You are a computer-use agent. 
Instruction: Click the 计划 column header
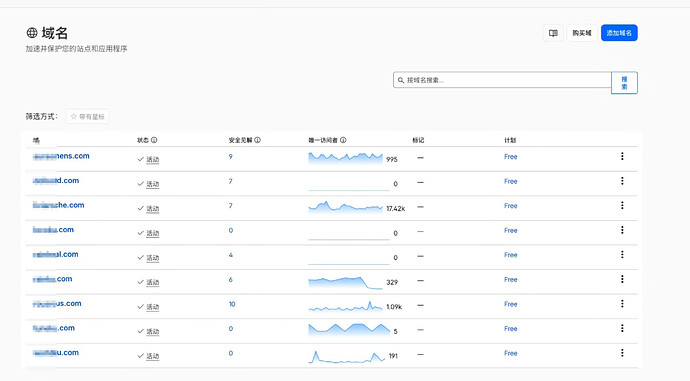pyautogui.click(x=510, y=140)
